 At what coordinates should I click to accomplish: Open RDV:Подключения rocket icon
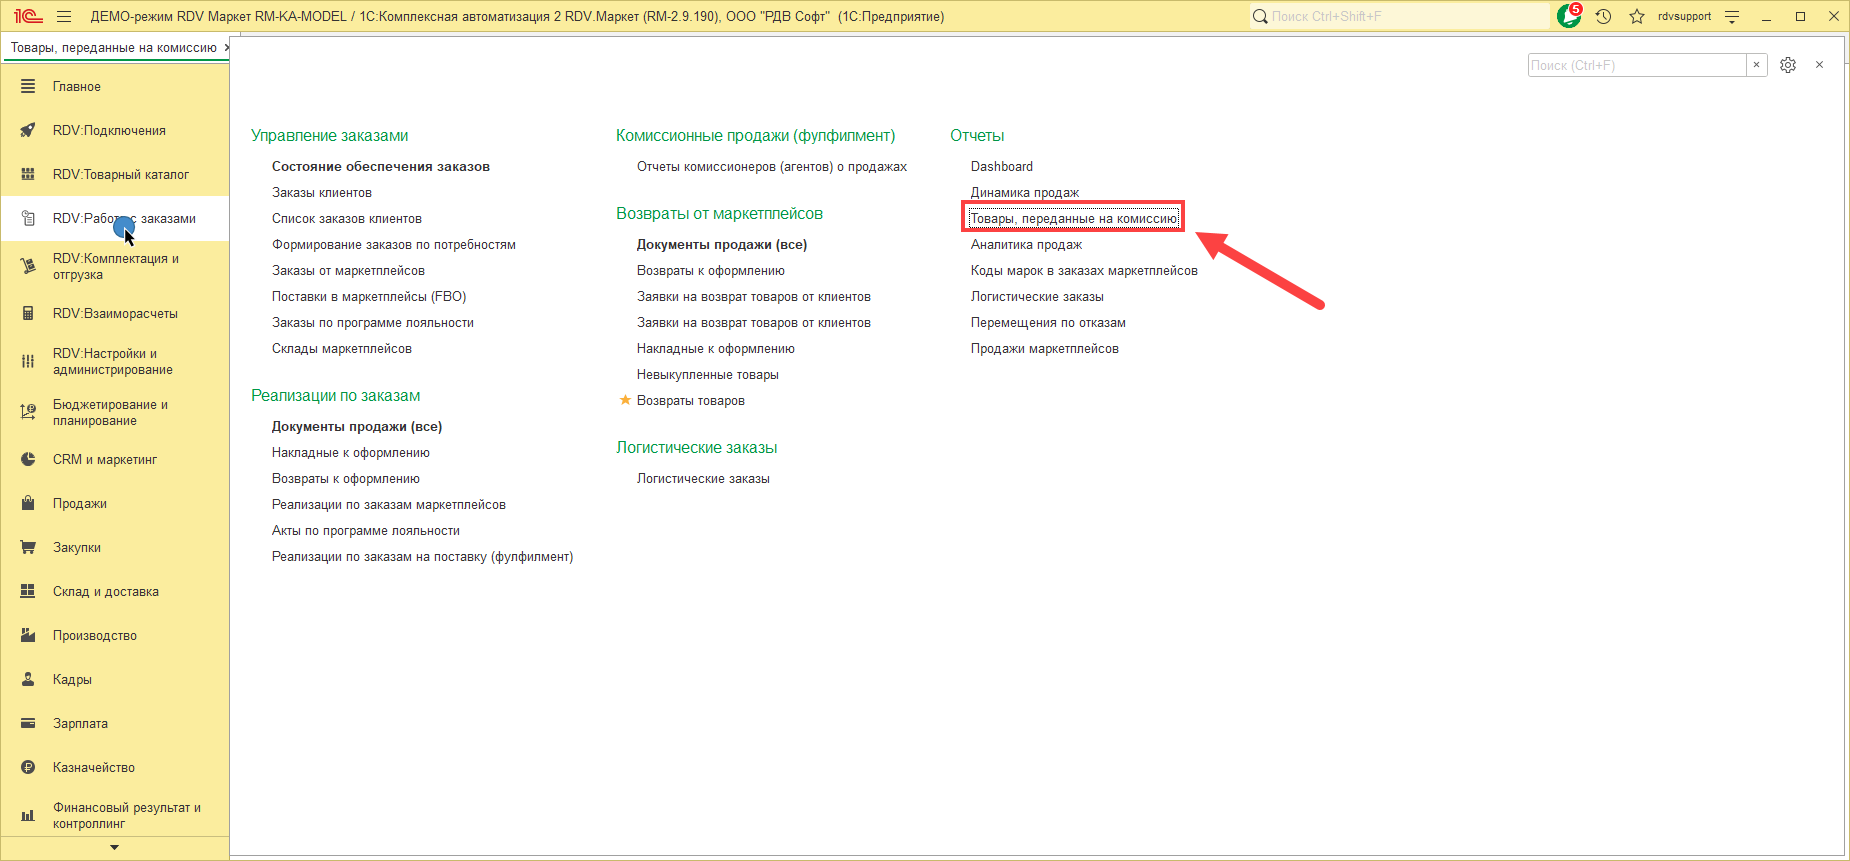[28, 131]
